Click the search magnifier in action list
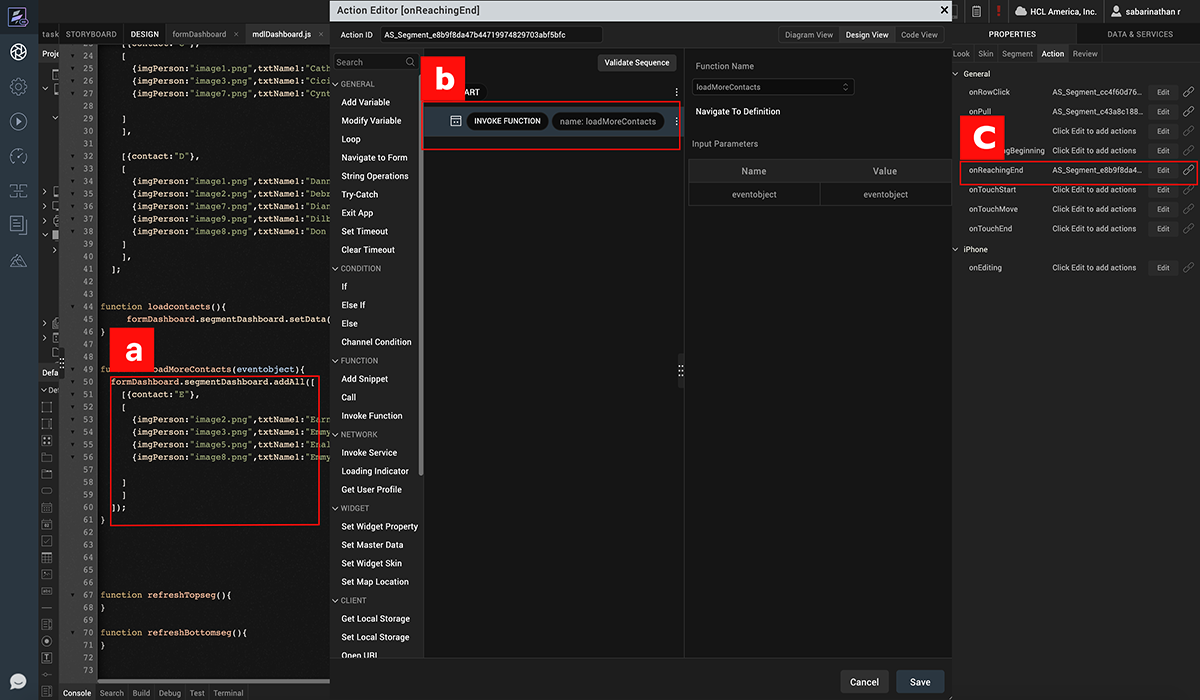This screenshot has width=1200, height=700. click(x=410, y=62)
